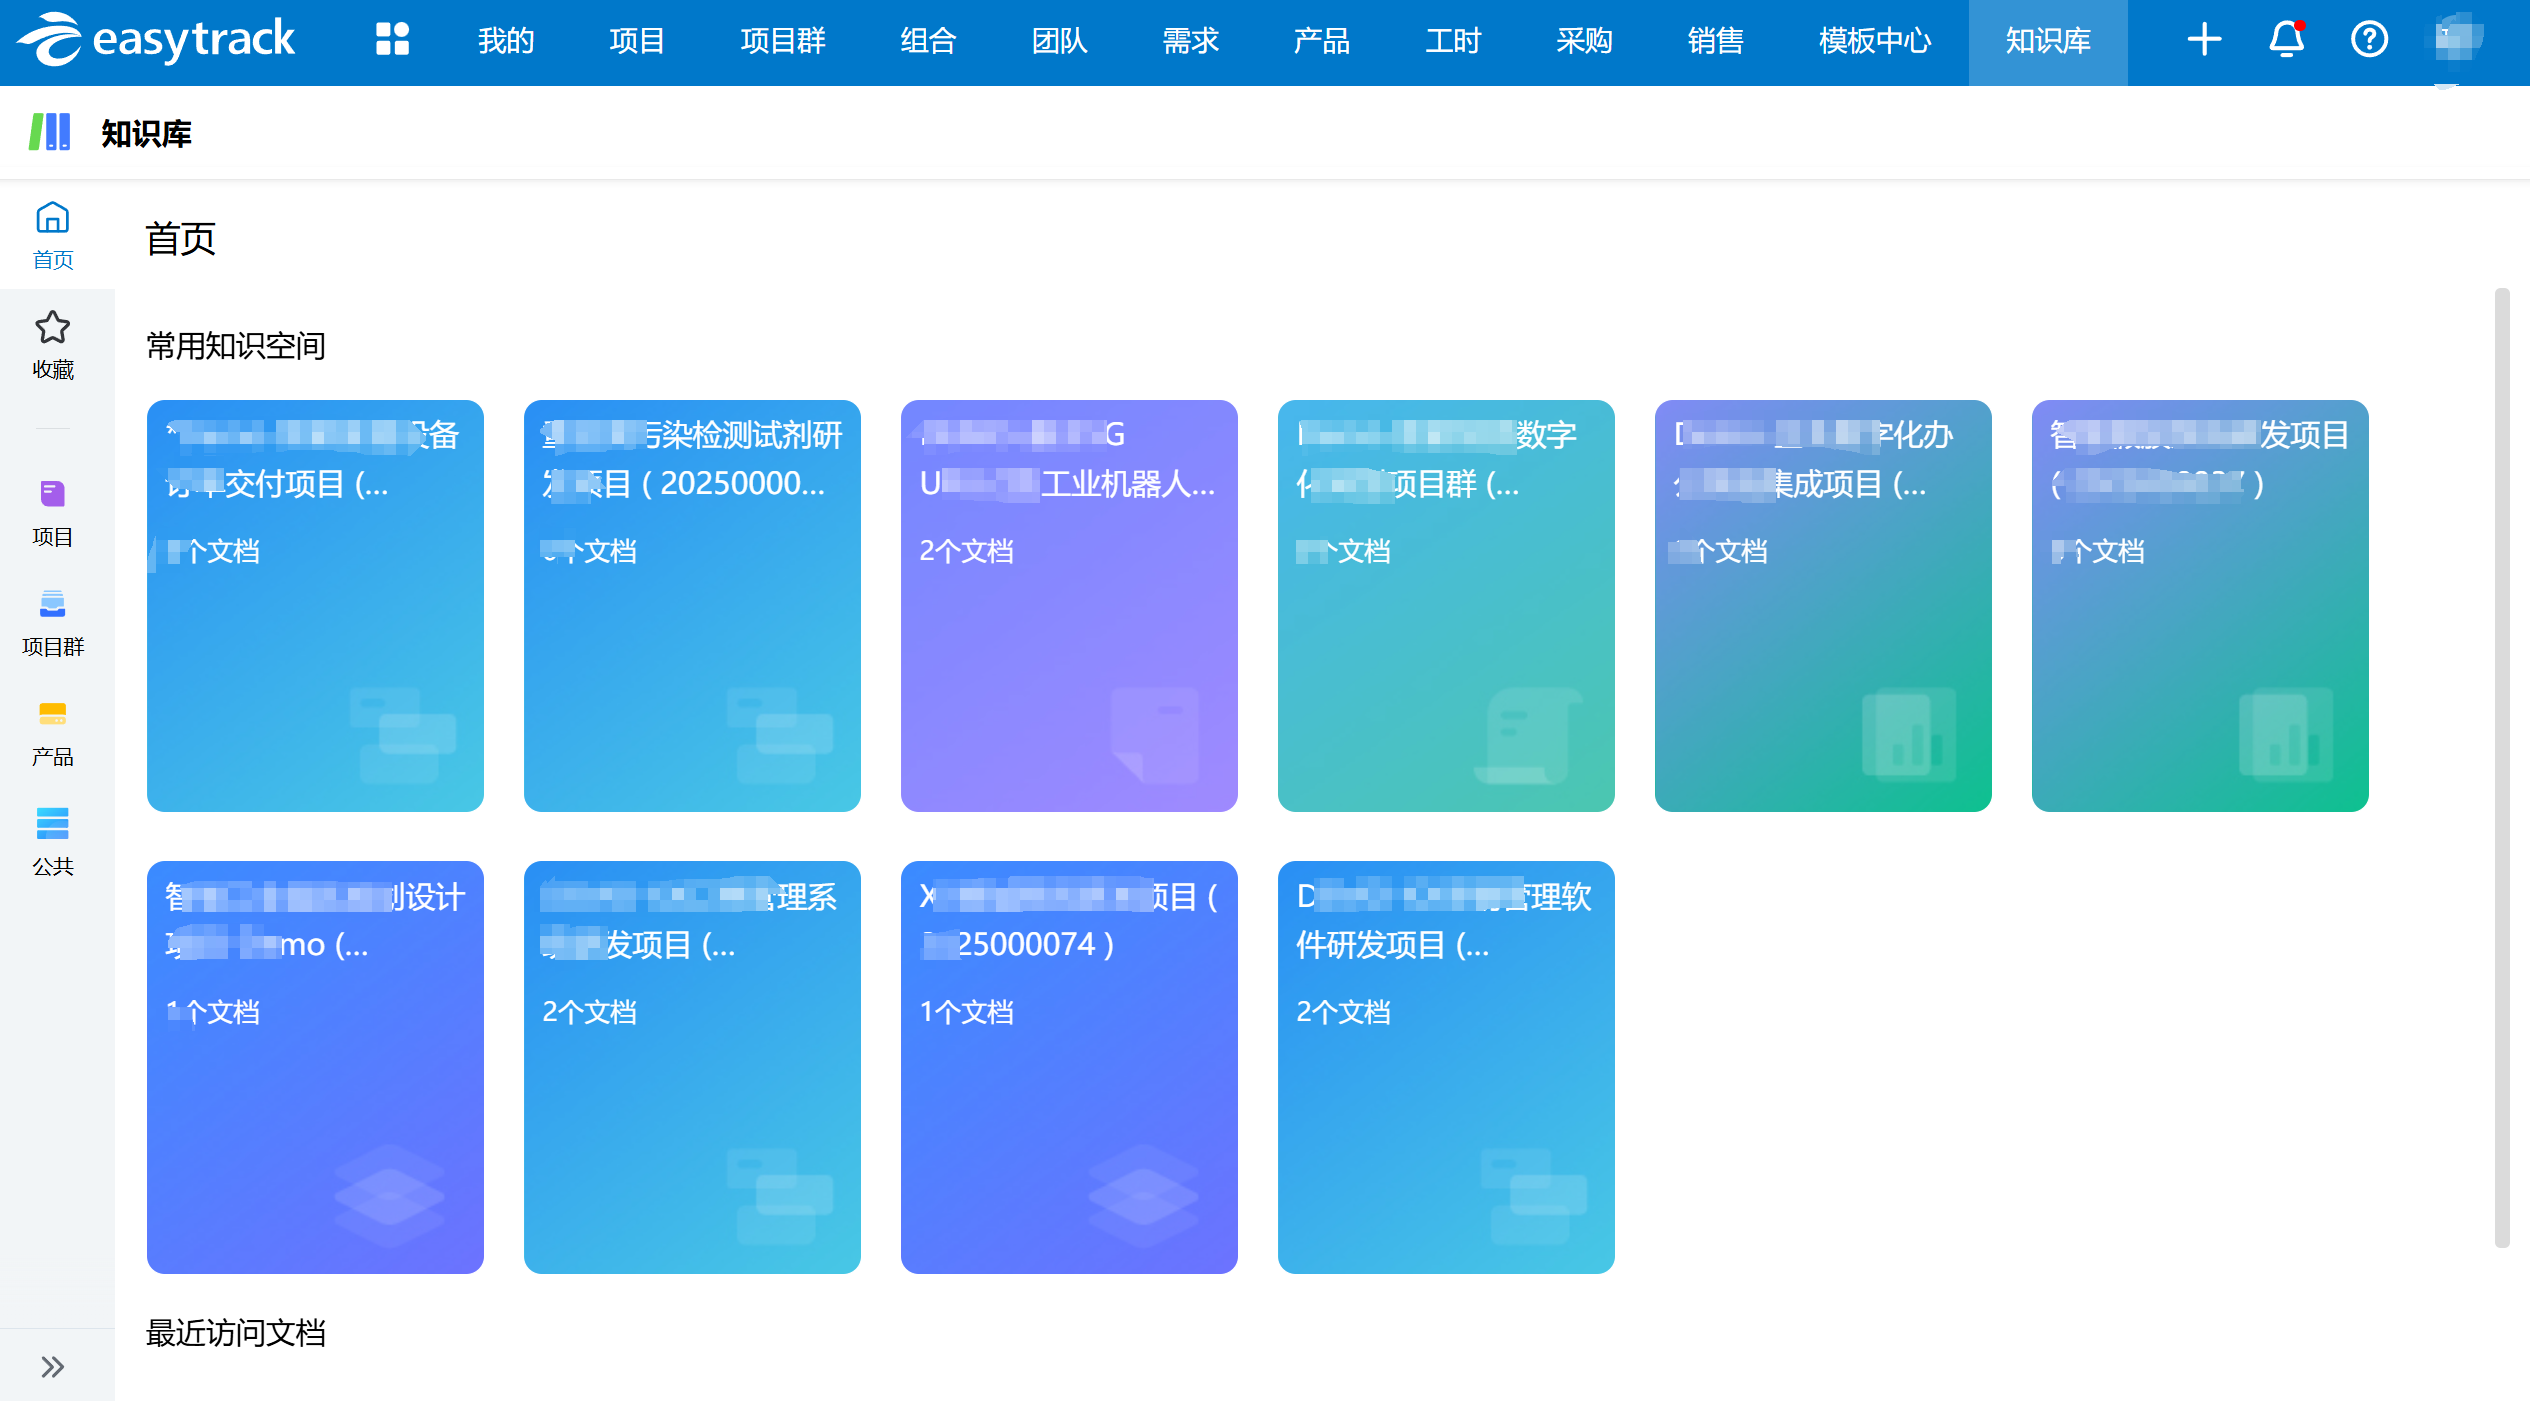Open the 检测试剂研发项目 knowledge space card
Viewport: 2530px width, 1401px height.
(691, 605)
